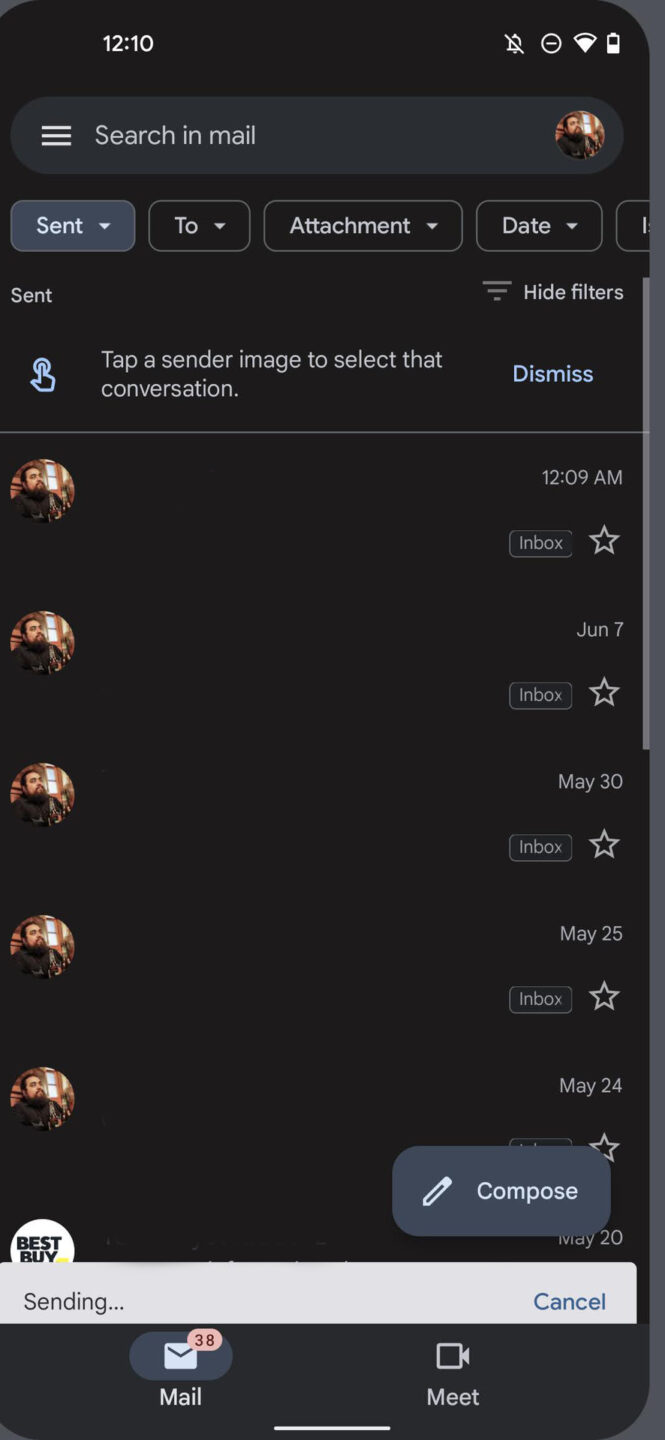Select the 12:09 AM conversation sender image
This screenshot has width=665, height=1440.
pos(42,491)
